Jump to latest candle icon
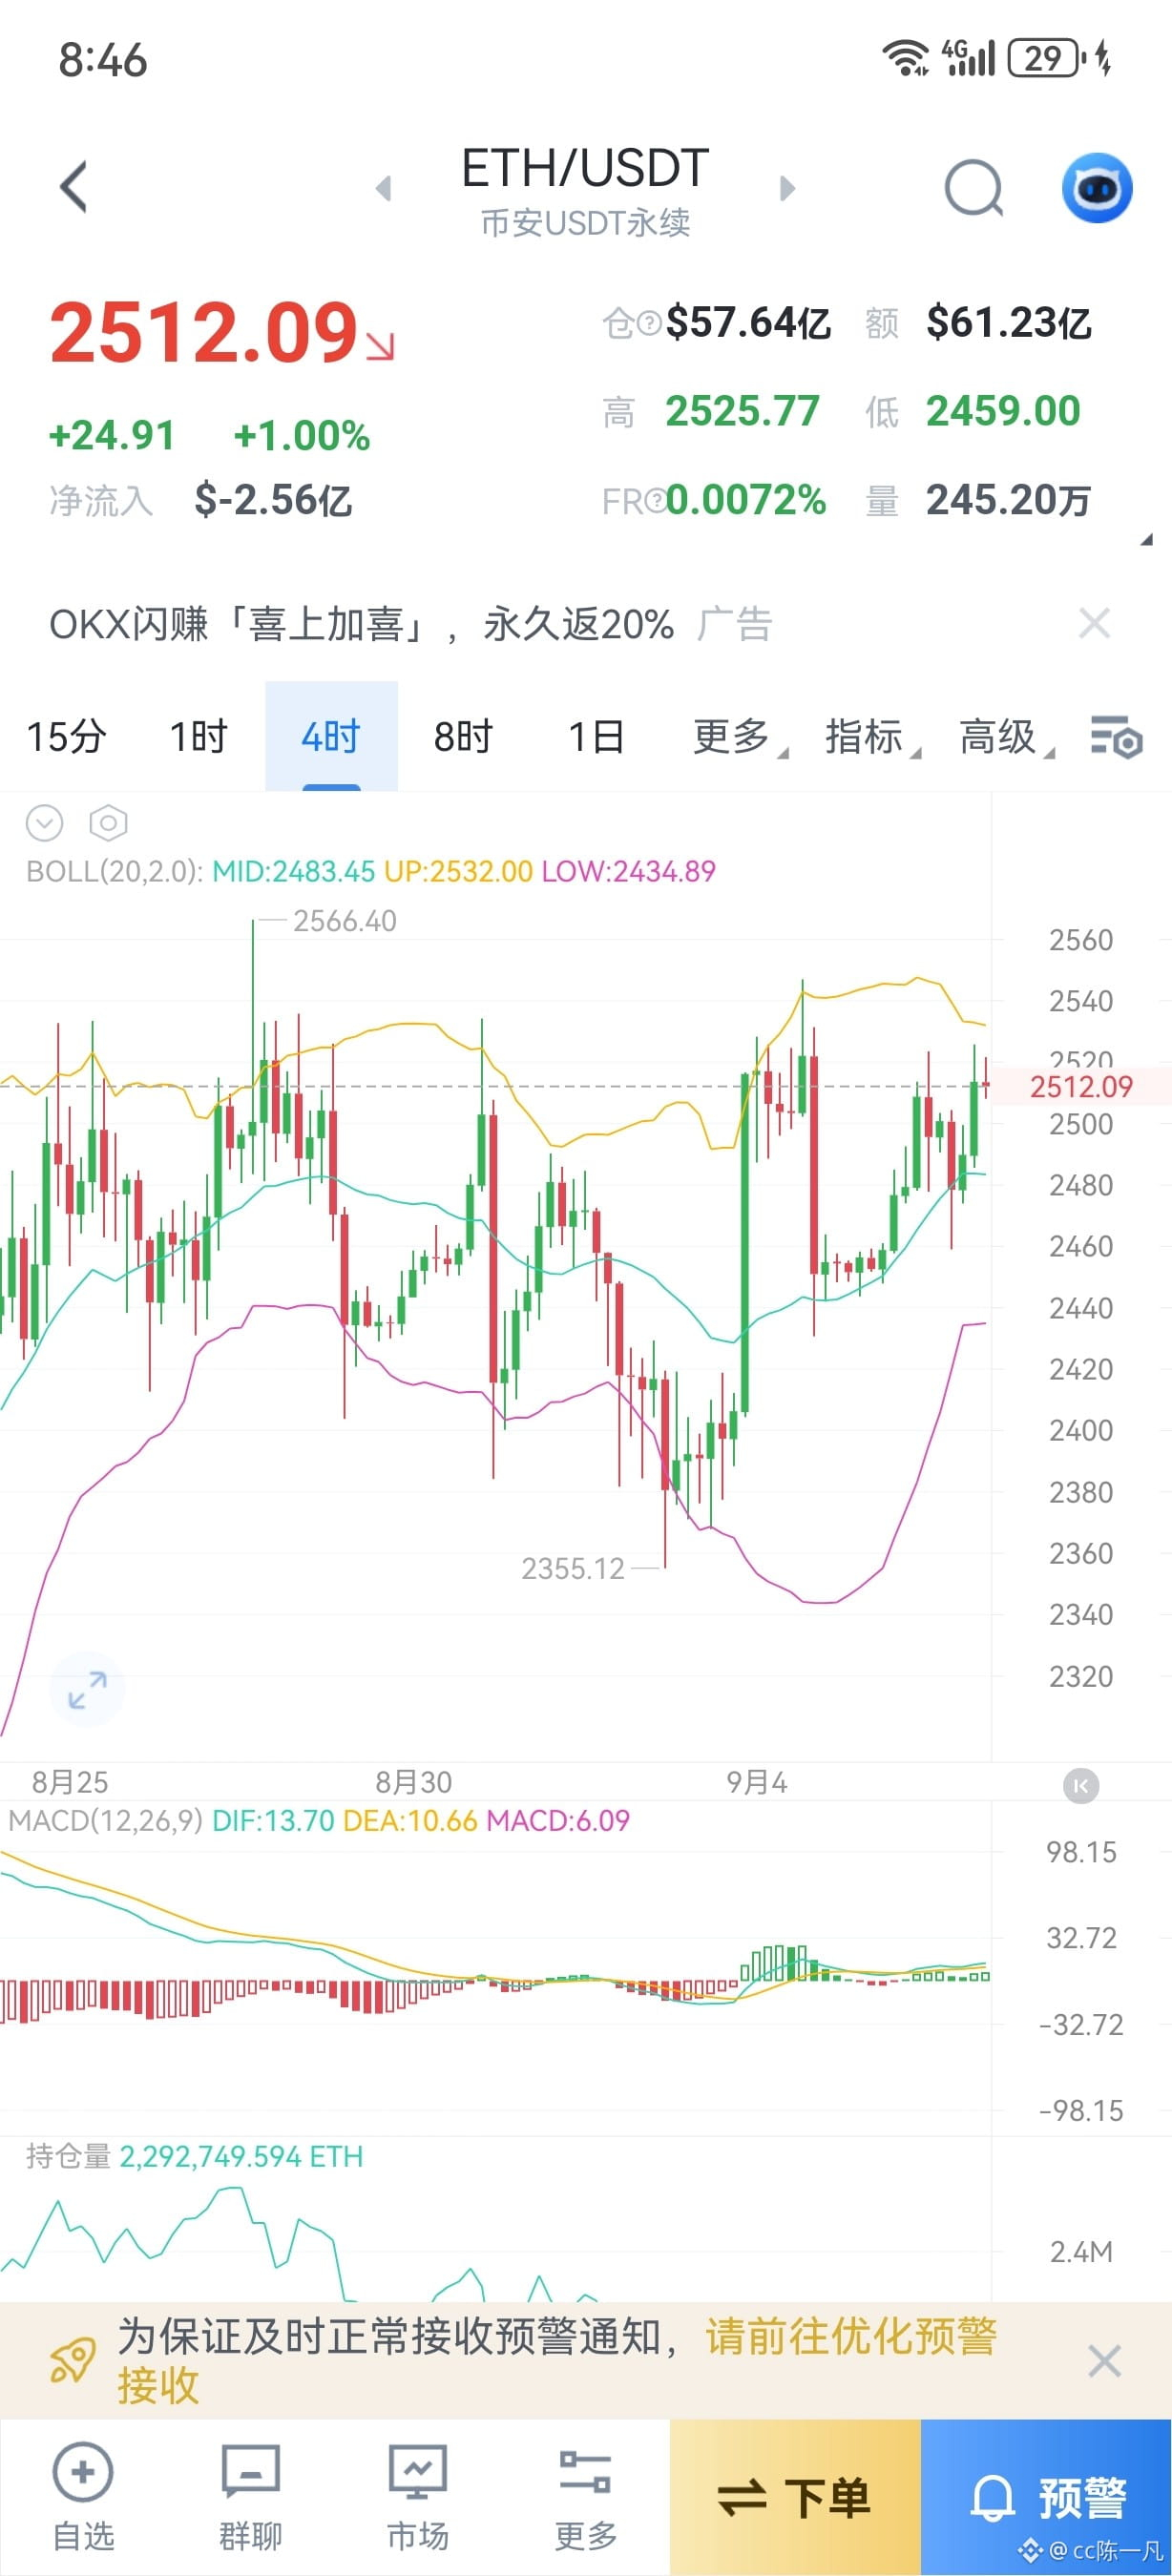The image size is (1172, 2576). pyautogui.click(x=1080, y=1785)
